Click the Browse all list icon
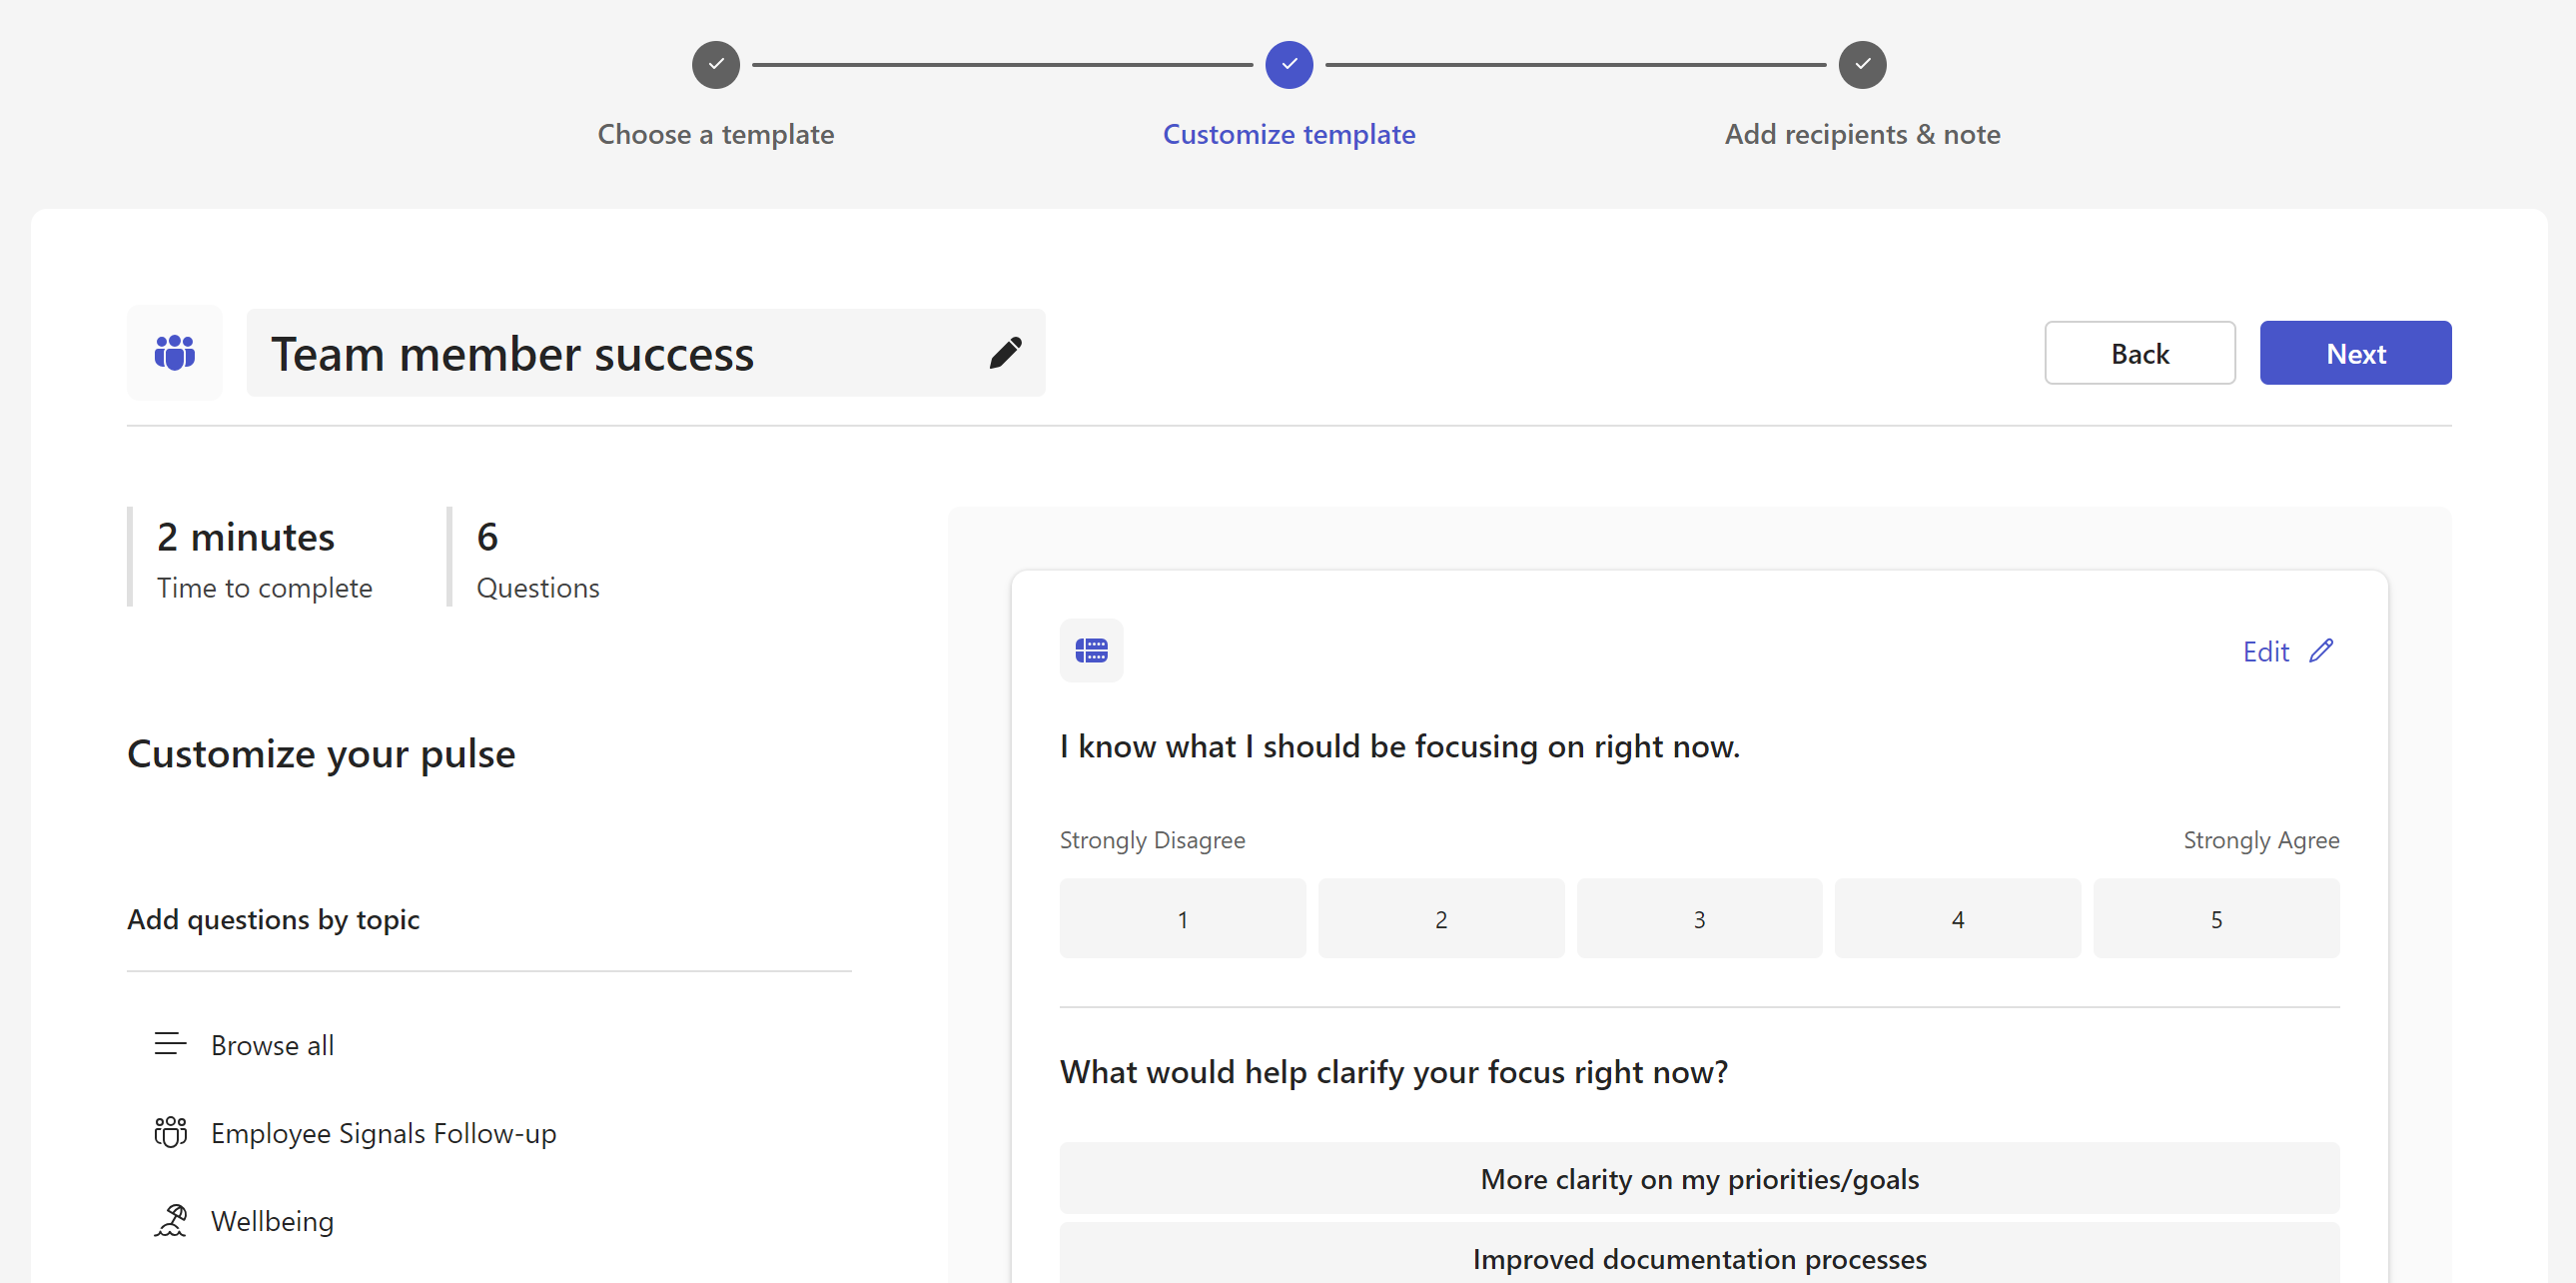2576x1283 pixels. coord(170,1044)
